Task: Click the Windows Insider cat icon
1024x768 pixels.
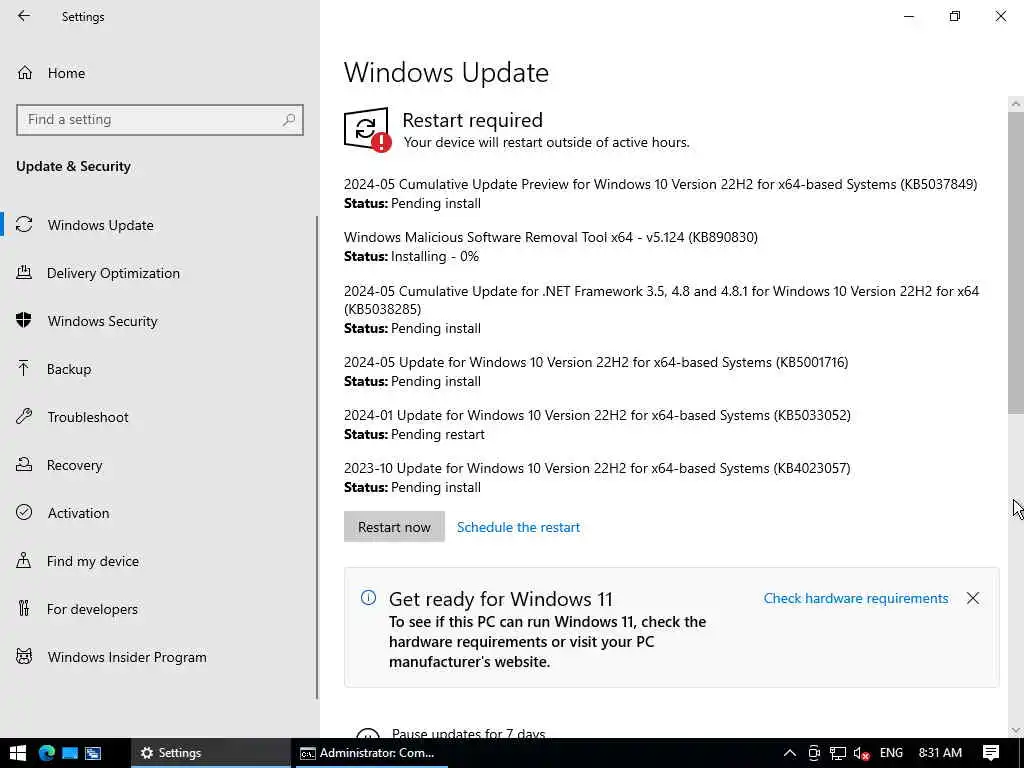Action: 24,656
